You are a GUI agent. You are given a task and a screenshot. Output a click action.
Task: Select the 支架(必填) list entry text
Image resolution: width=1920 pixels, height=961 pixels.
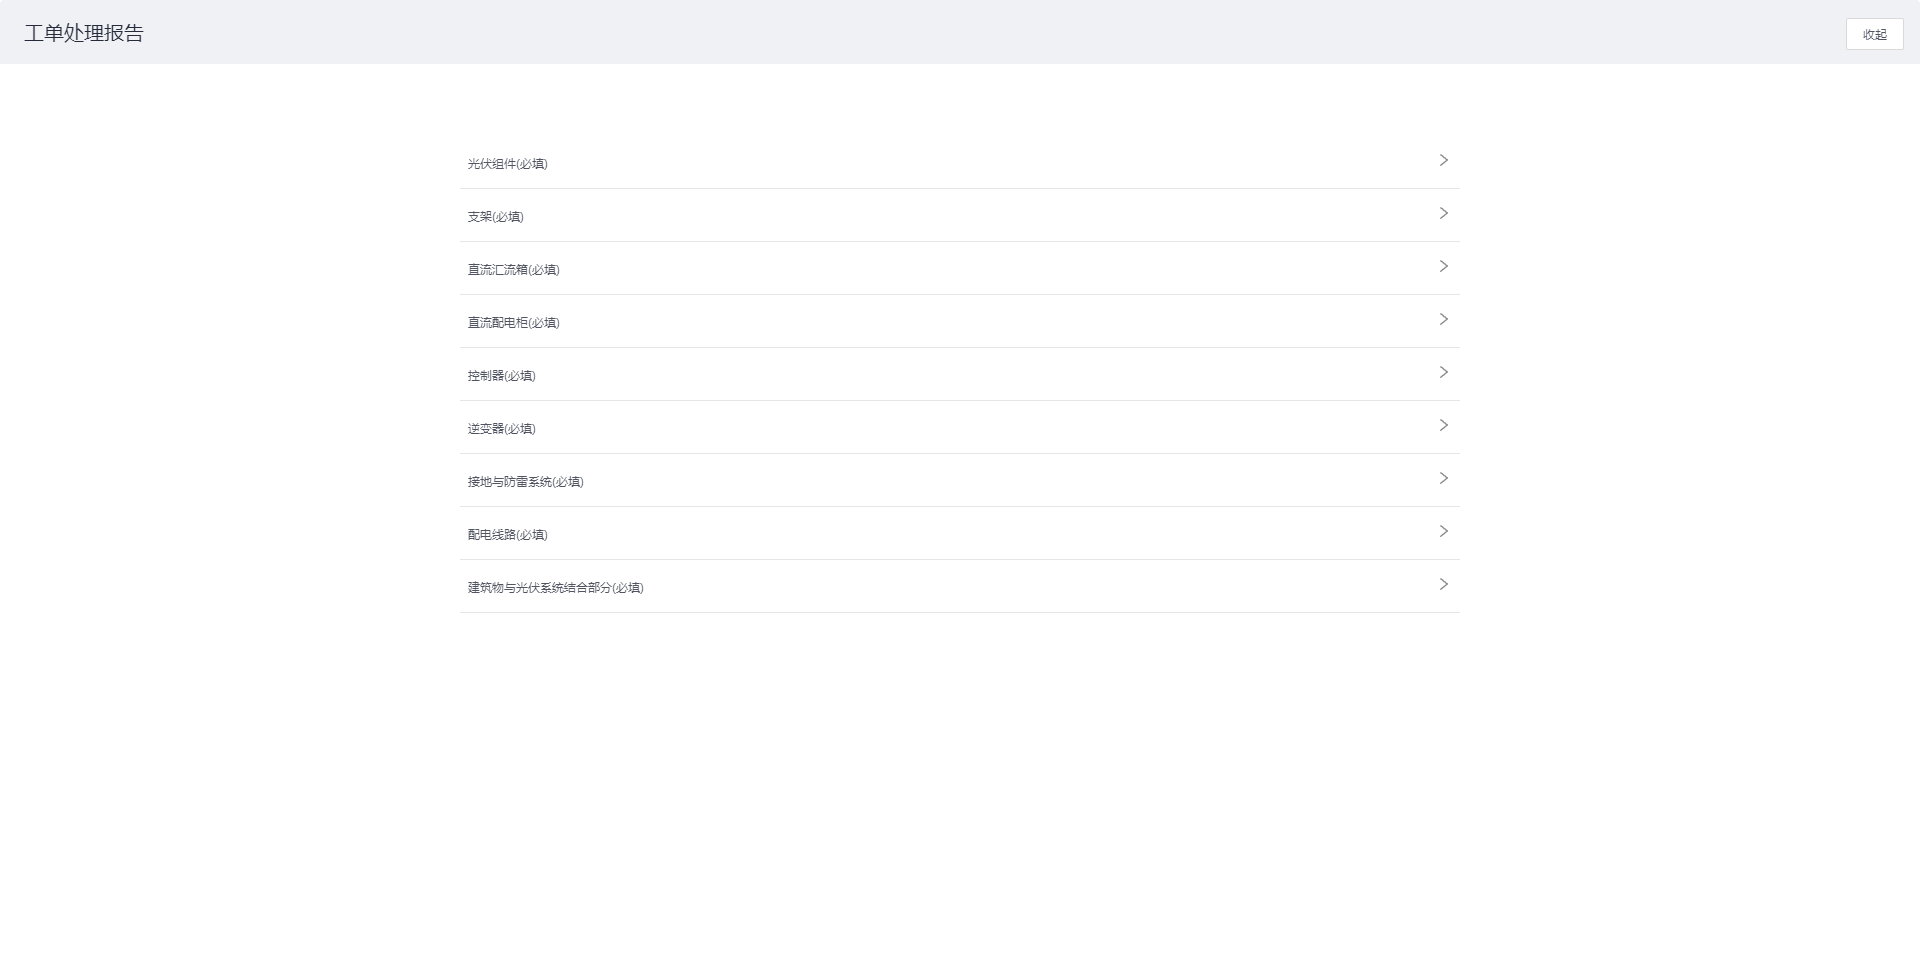(495, 217)
